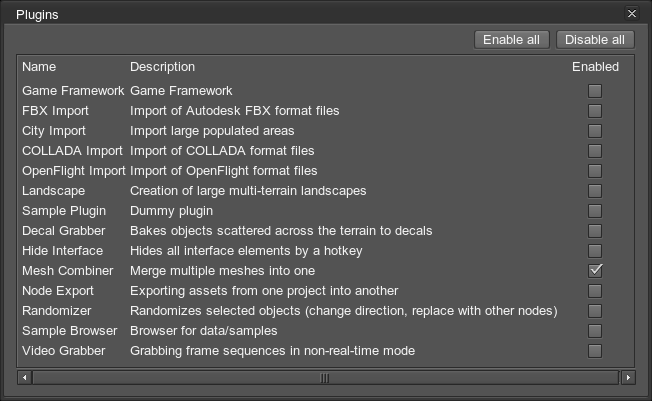Click the Name column header
Viewport: 652px width, 401px height.
click(40, 67)
